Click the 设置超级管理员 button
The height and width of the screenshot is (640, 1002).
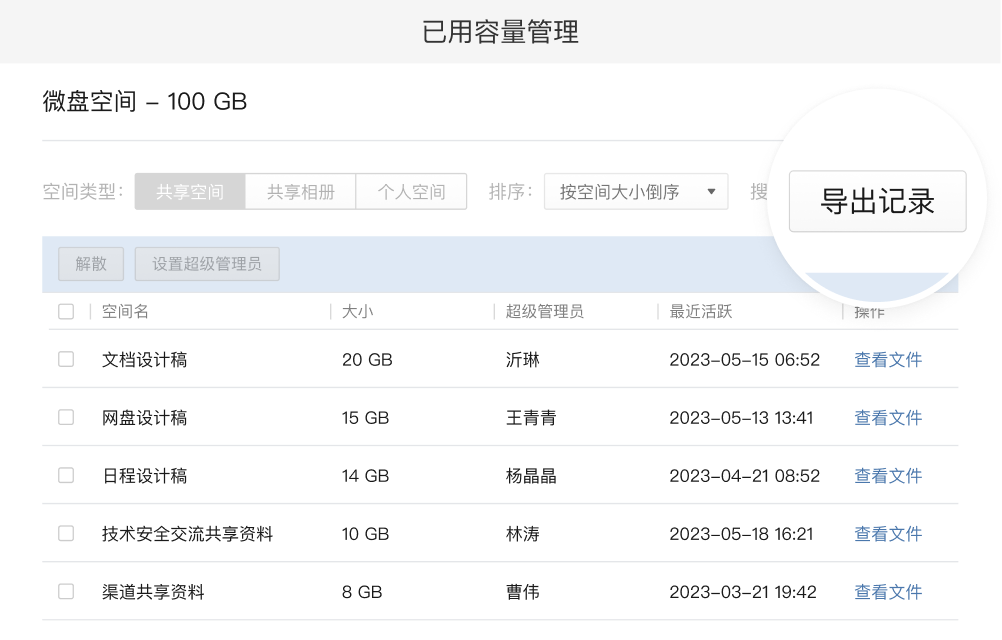(x=207, y=264)
